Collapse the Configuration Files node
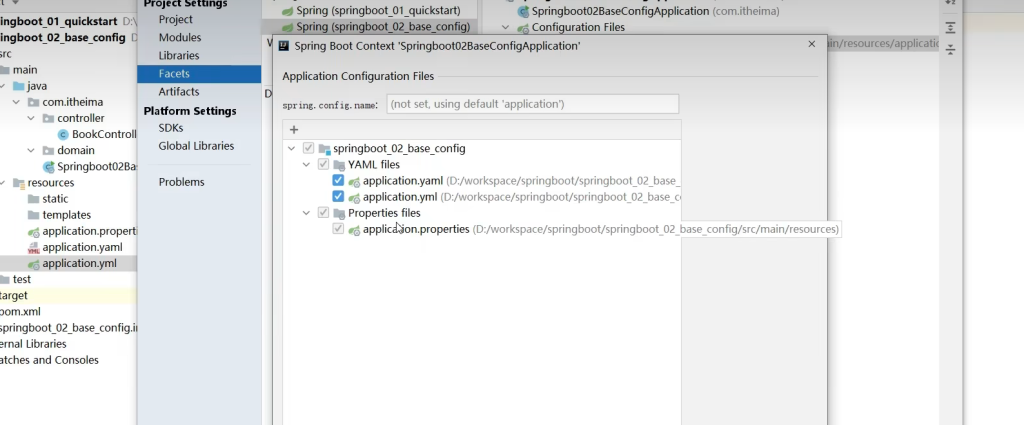Image resolution: width=1024 pixels, height=425 pixels. 505,28
